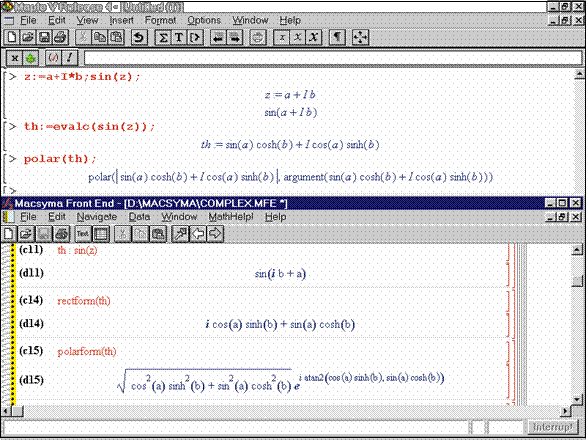Click the Save icon in Maple toolbar
The width and height of the screenshot is (586, 440).
pyautogui.click(x=44, y=37)
